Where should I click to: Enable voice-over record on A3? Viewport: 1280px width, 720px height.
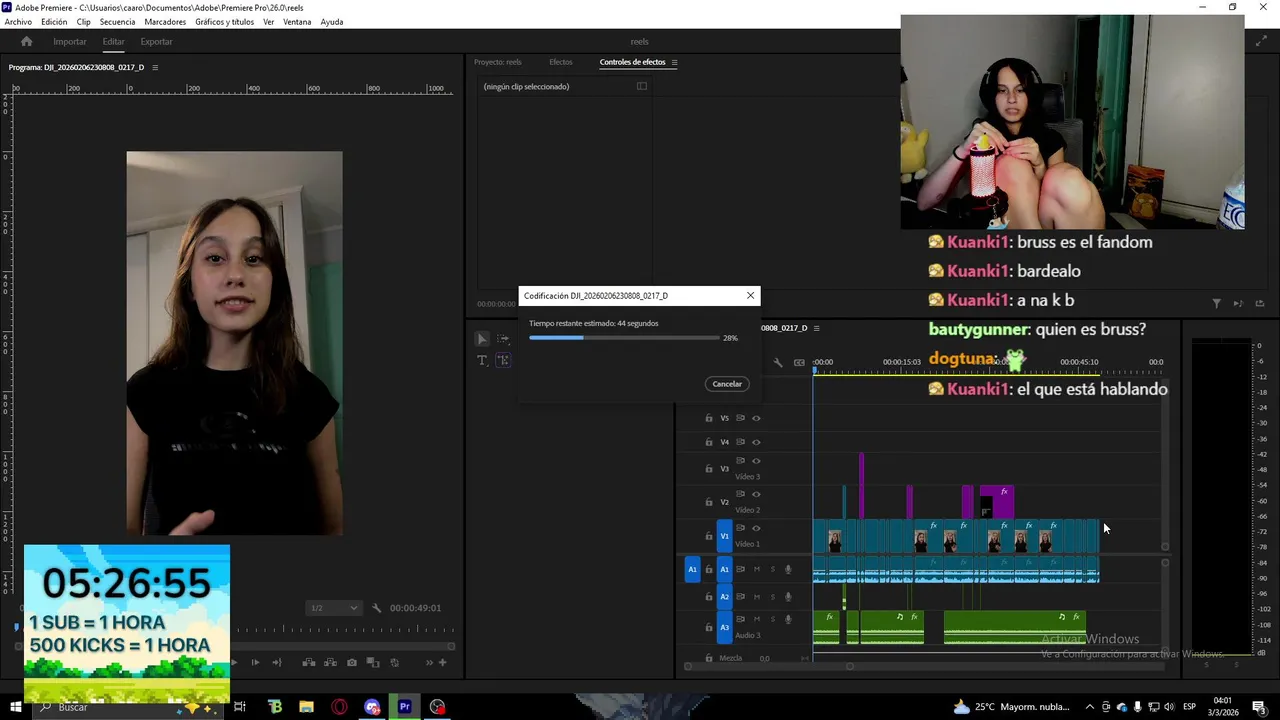point(788,620)
